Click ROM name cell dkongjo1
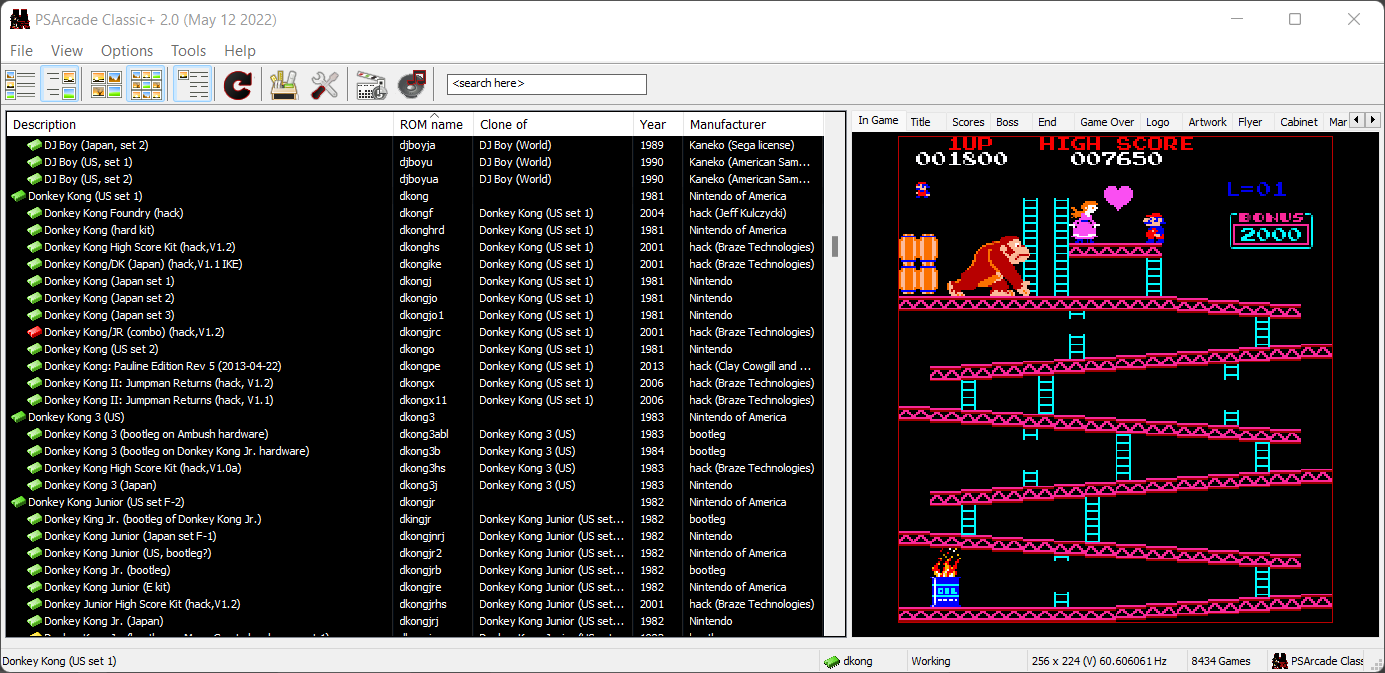The height and width of the screenshot is (673, 1385). pos(421,315)
